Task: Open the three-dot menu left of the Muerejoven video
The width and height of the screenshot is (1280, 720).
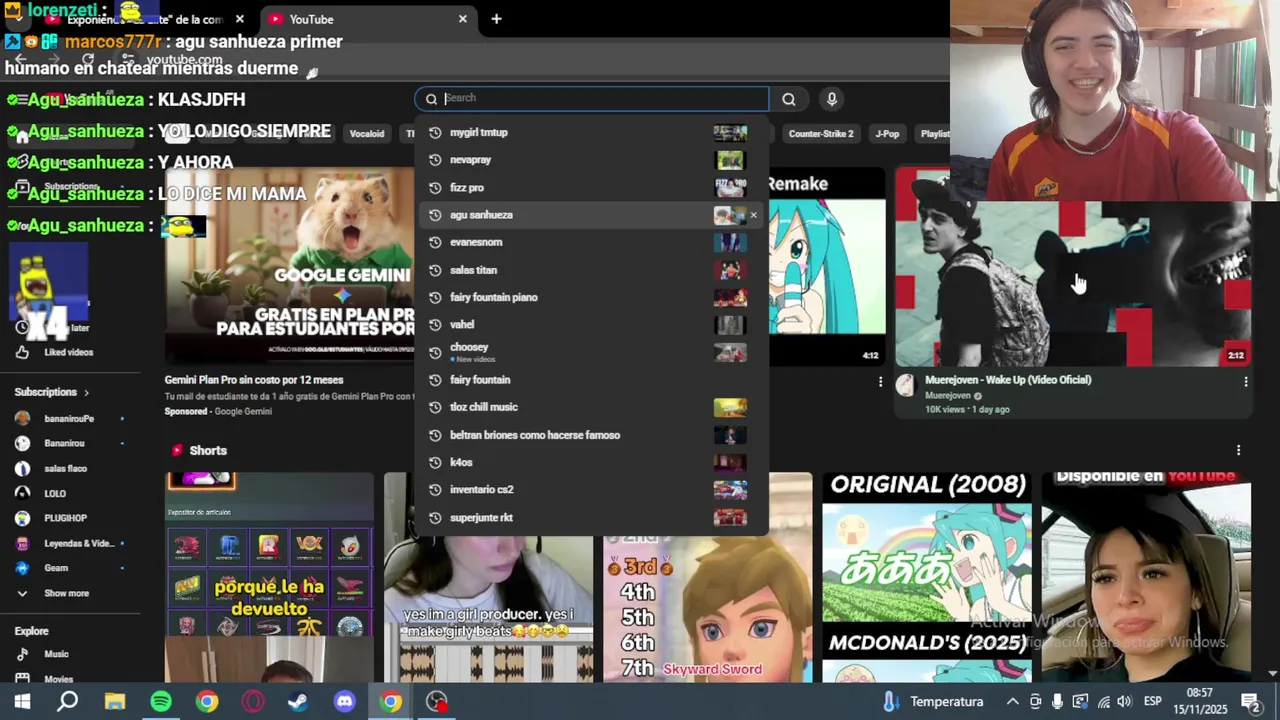Action: (x=880, y=382)
